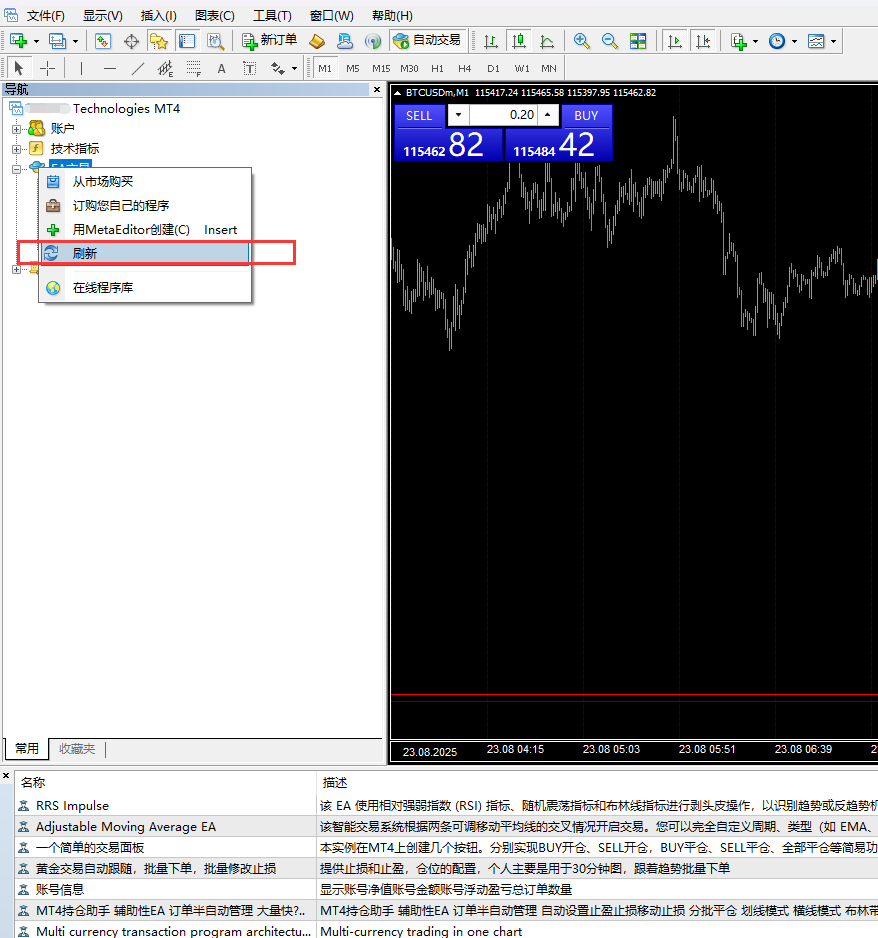
Task: Zoom in on the chart
Action: click(x=582, y=41)
